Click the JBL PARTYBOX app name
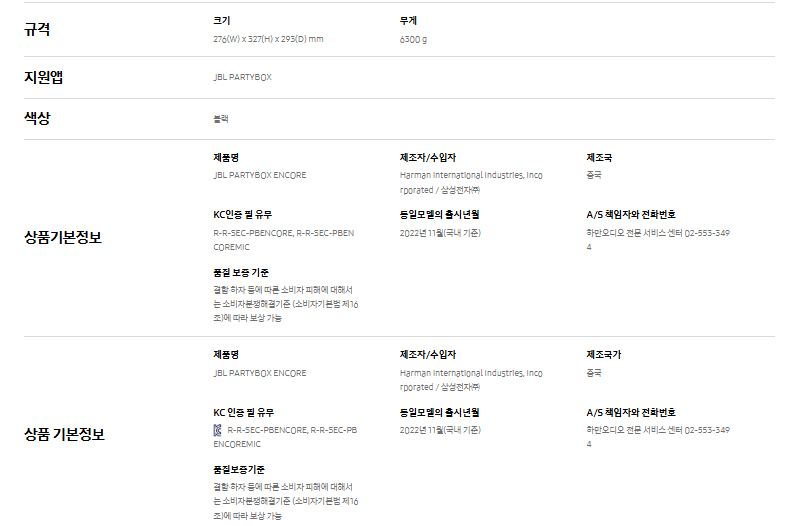The height and width of the screenshot is (526, 796). point(243,77)
